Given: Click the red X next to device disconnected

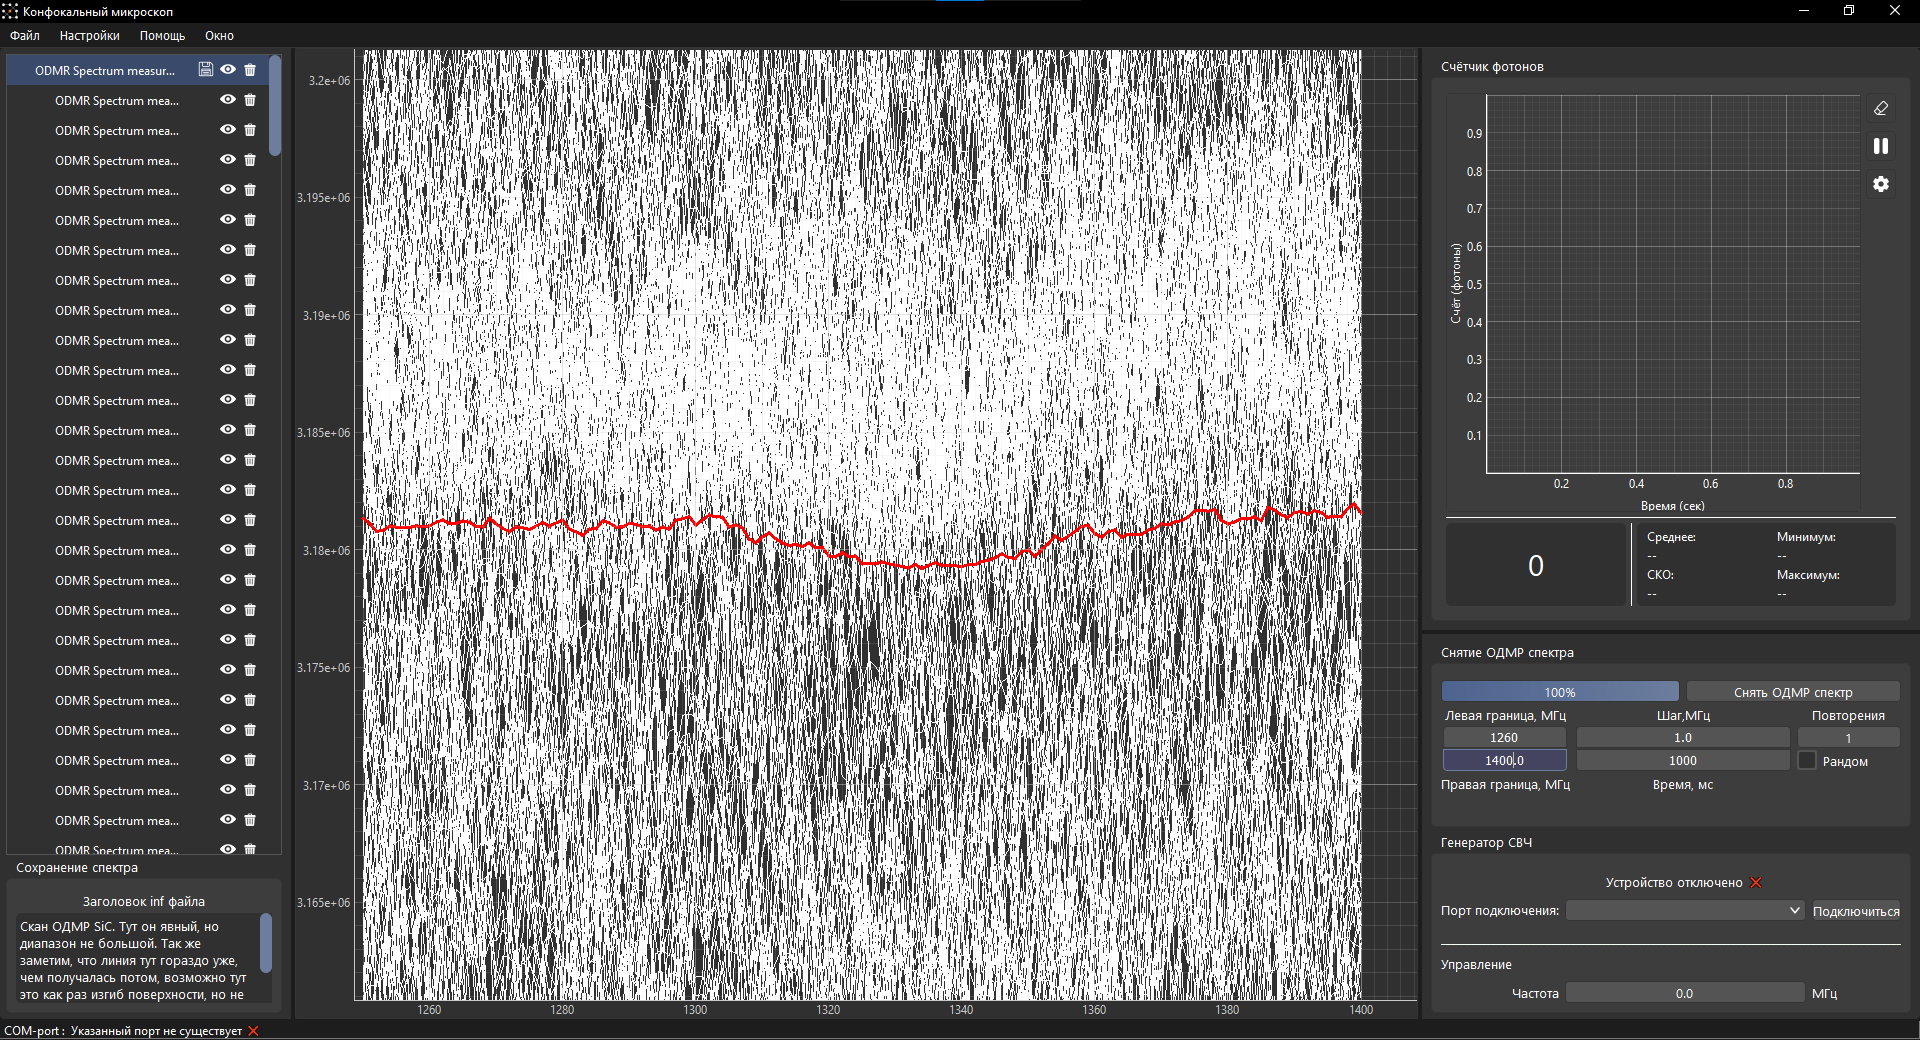Looking at the screenshot, I should pos(1756,882).
